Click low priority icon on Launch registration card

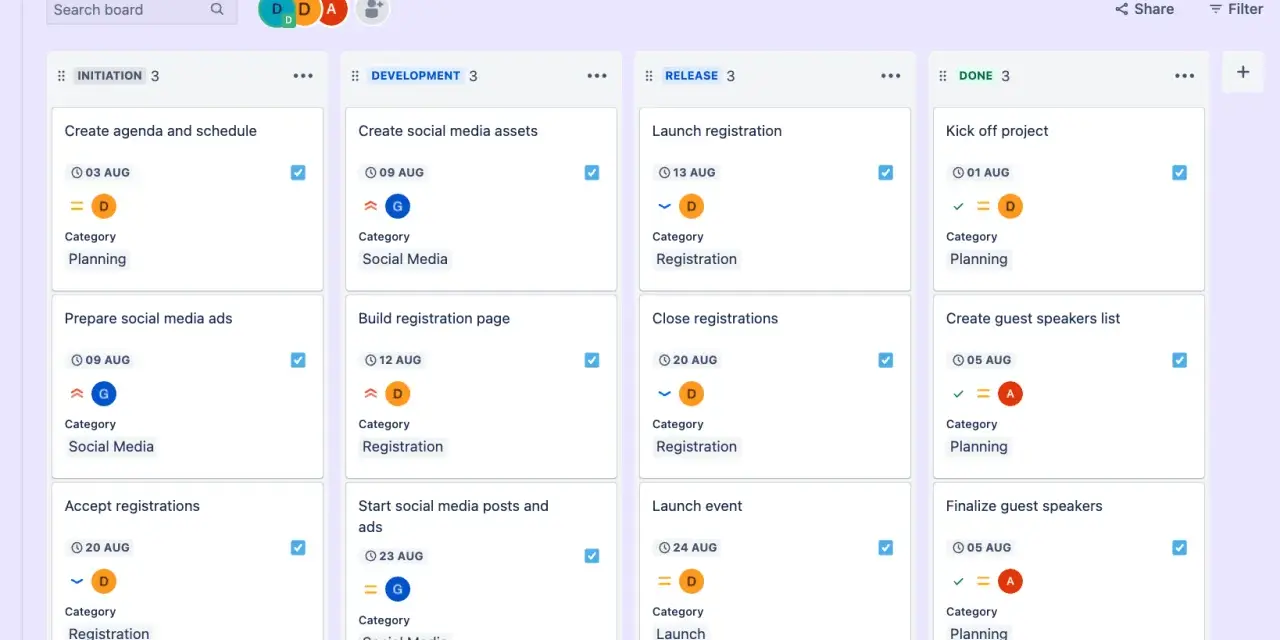coord(664,207)
